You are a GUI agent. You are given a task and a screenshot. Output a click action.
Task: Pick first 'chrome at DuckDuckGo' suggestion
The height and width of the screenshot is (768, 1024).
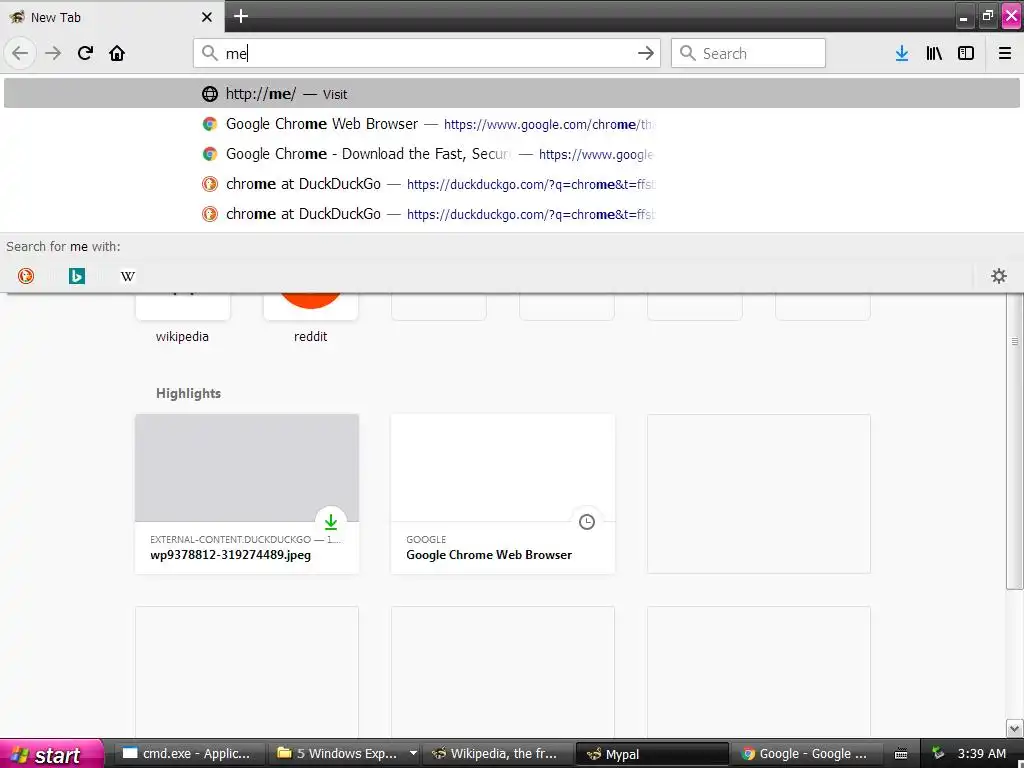511,184
